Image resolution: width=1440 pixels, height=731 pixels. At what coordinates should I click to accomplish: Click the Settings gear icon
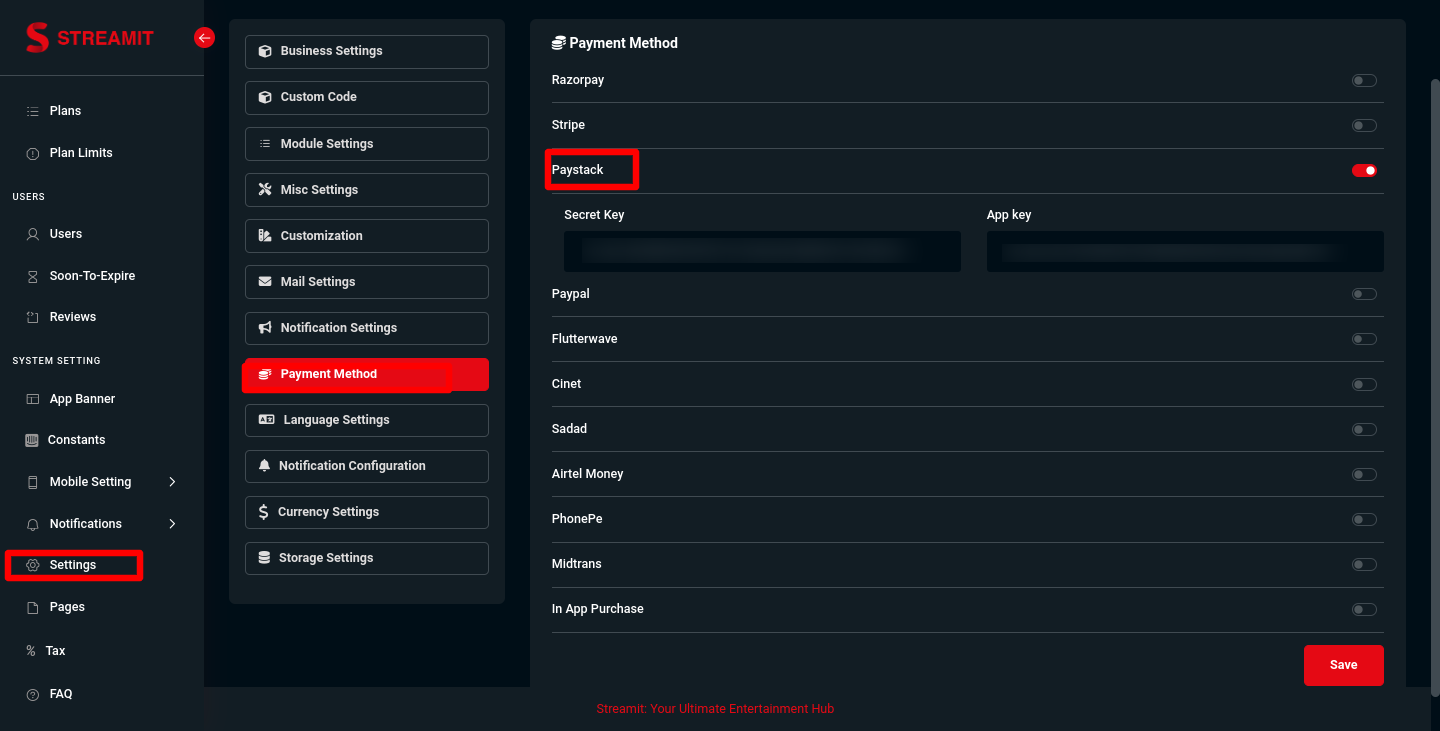pos(32,565)
